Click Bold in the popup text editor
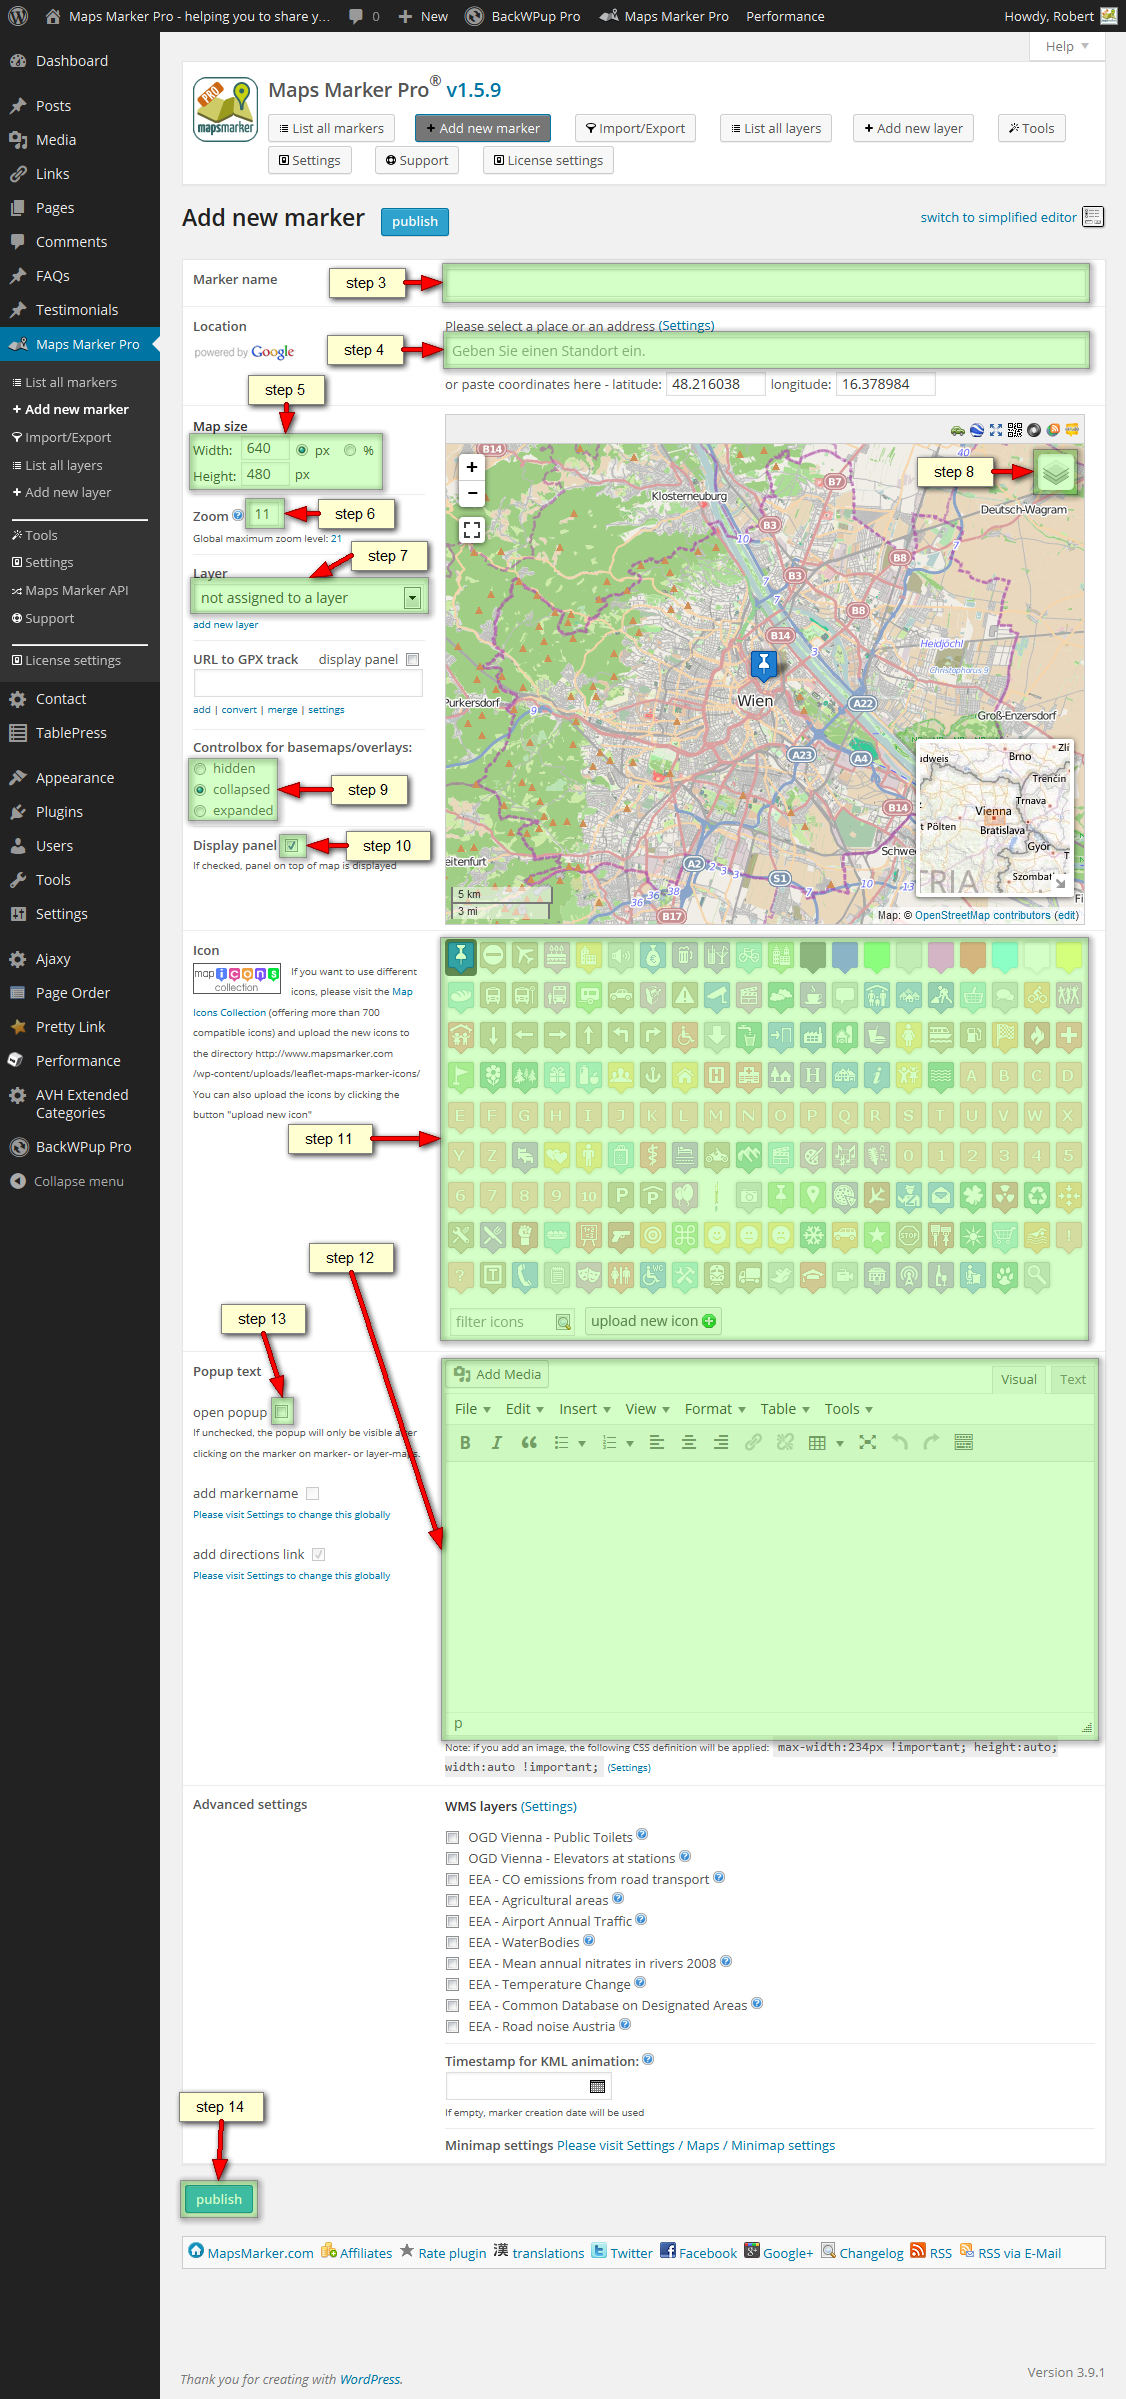1126x2399 pixels. pyautogui.click(x=465, y=1442)
